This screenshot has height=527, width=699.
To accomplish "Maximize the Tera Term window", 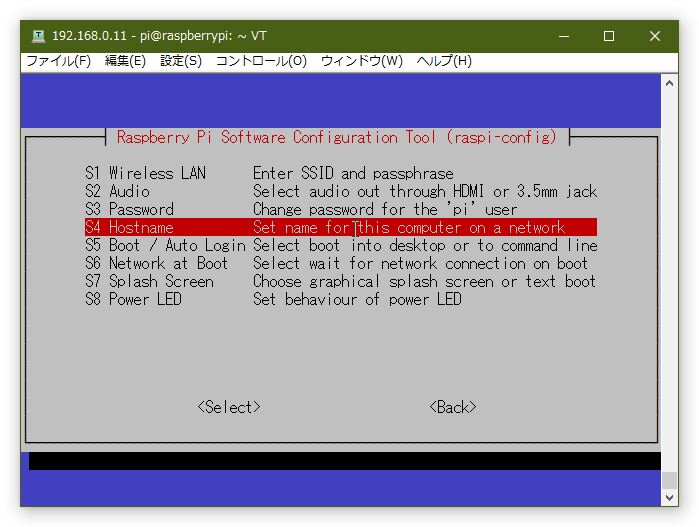I will pyautogui.click(x=609, y=36).
